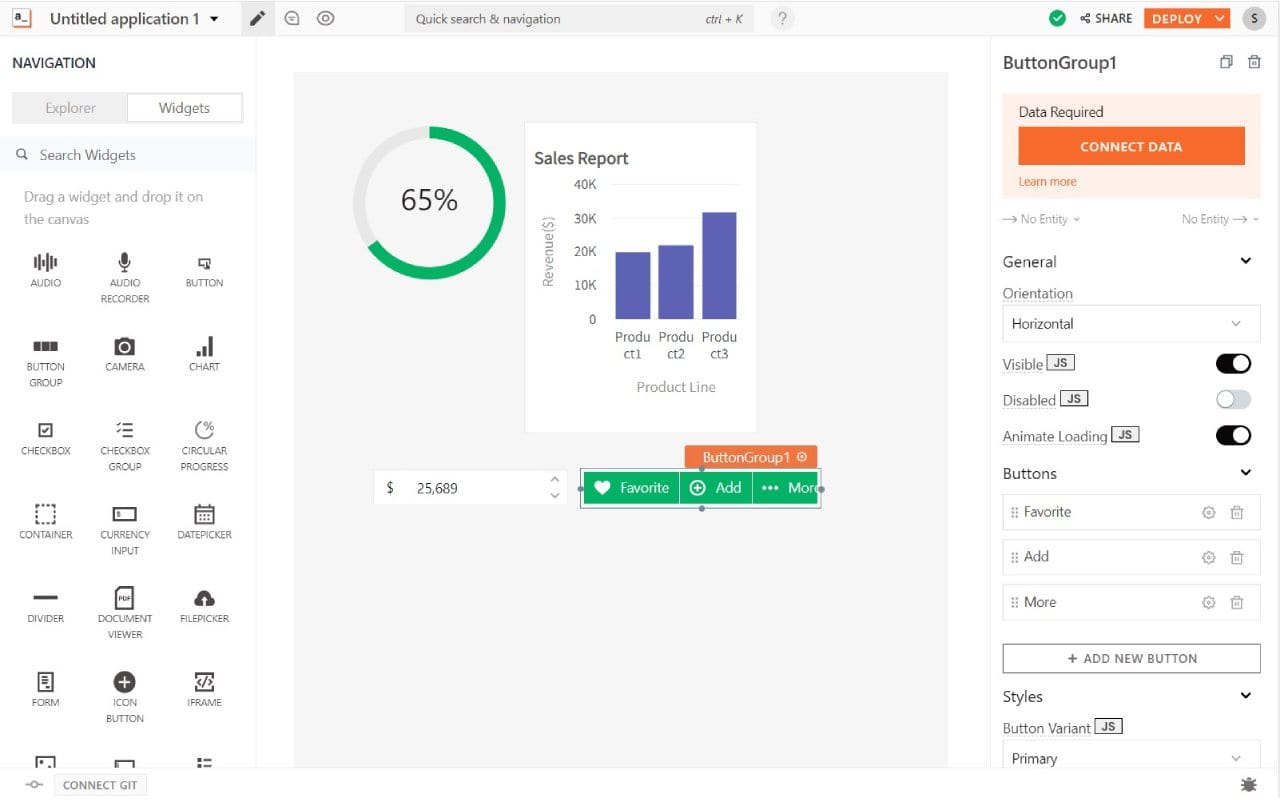Click ADD NEW BUTTON in properties panel

[x=1130, y=658]
